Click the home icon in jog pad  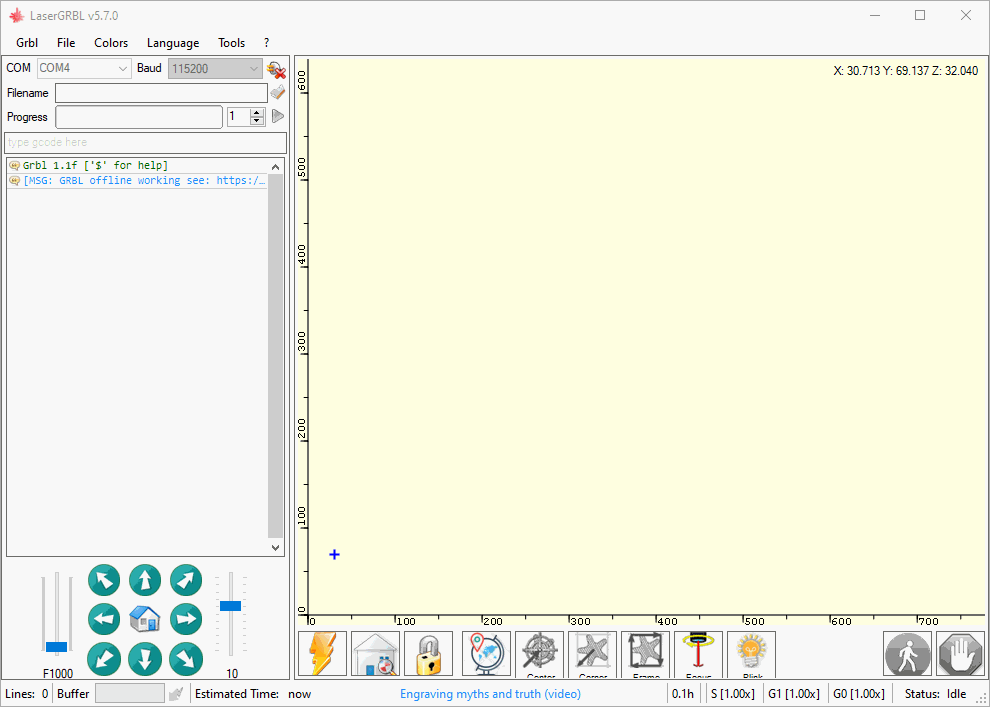(x=145, y=619)
